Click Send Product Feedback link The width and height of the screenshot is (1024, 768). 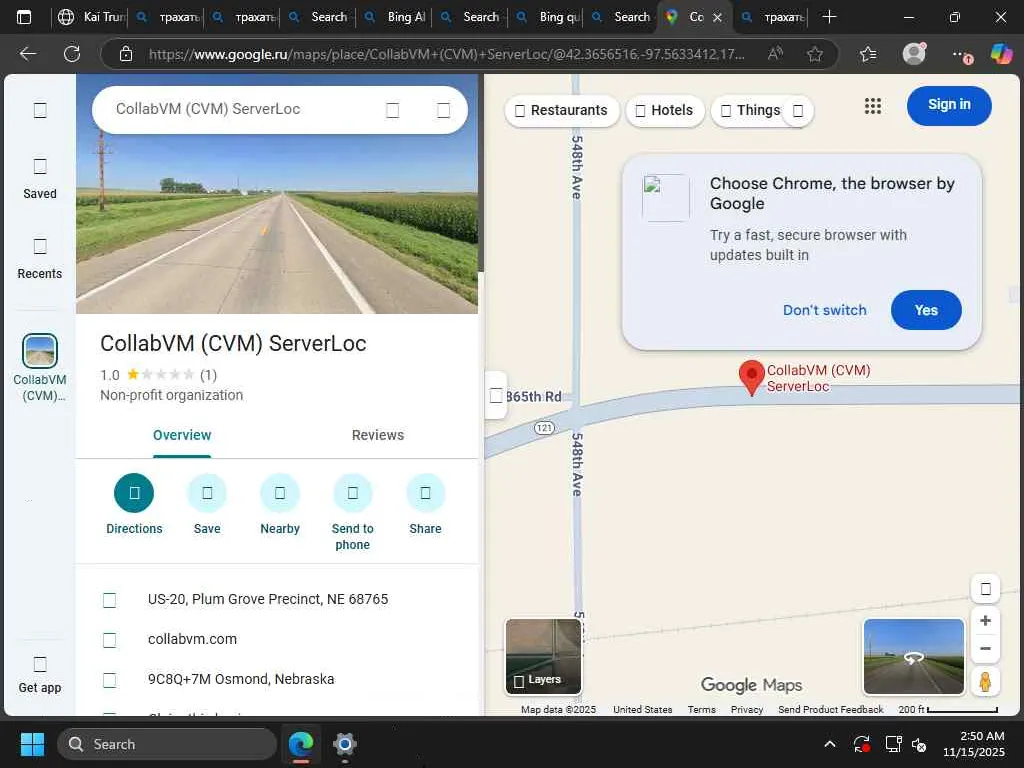pos(830,709)
